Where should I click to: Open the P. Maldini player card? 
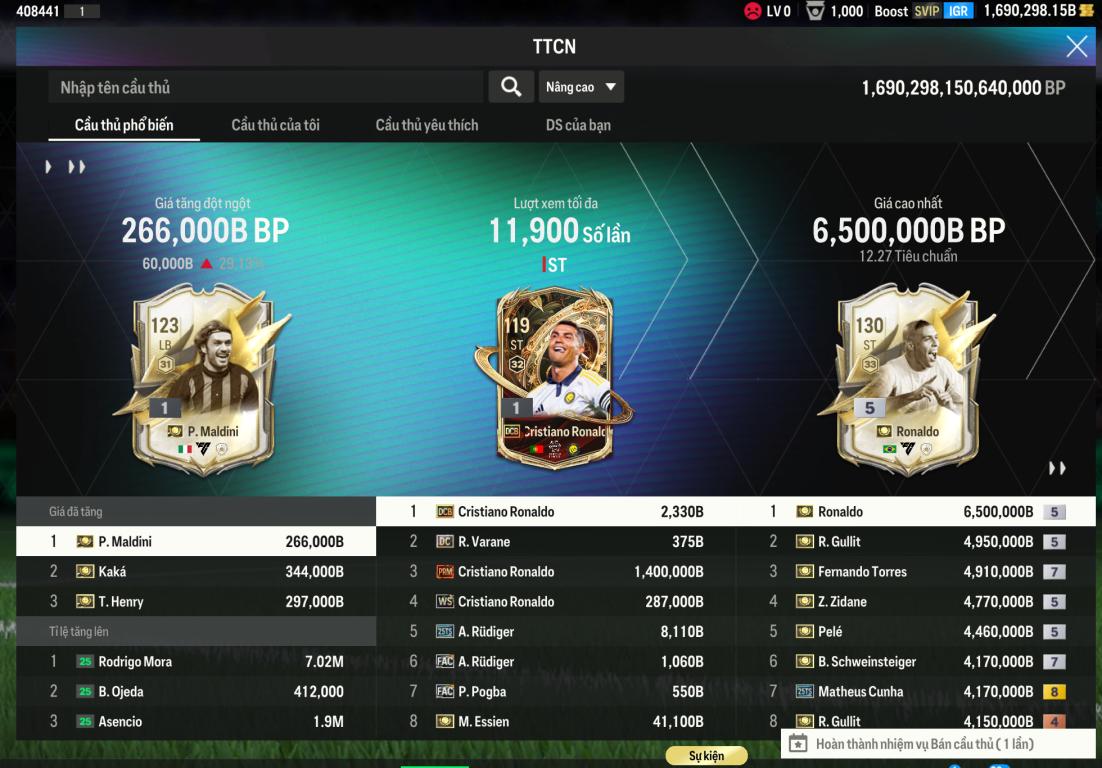coord(205,379)
